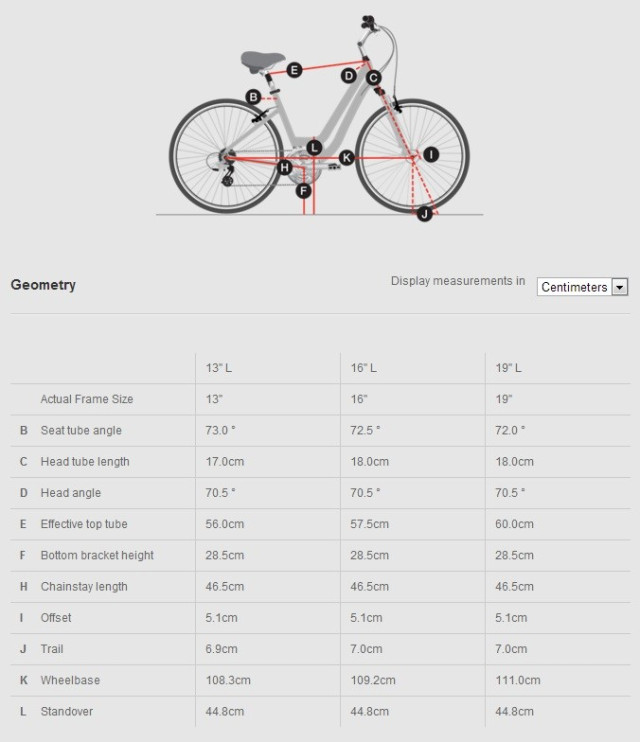Click the B seat tube angle marker on bike

pos(253,97)
